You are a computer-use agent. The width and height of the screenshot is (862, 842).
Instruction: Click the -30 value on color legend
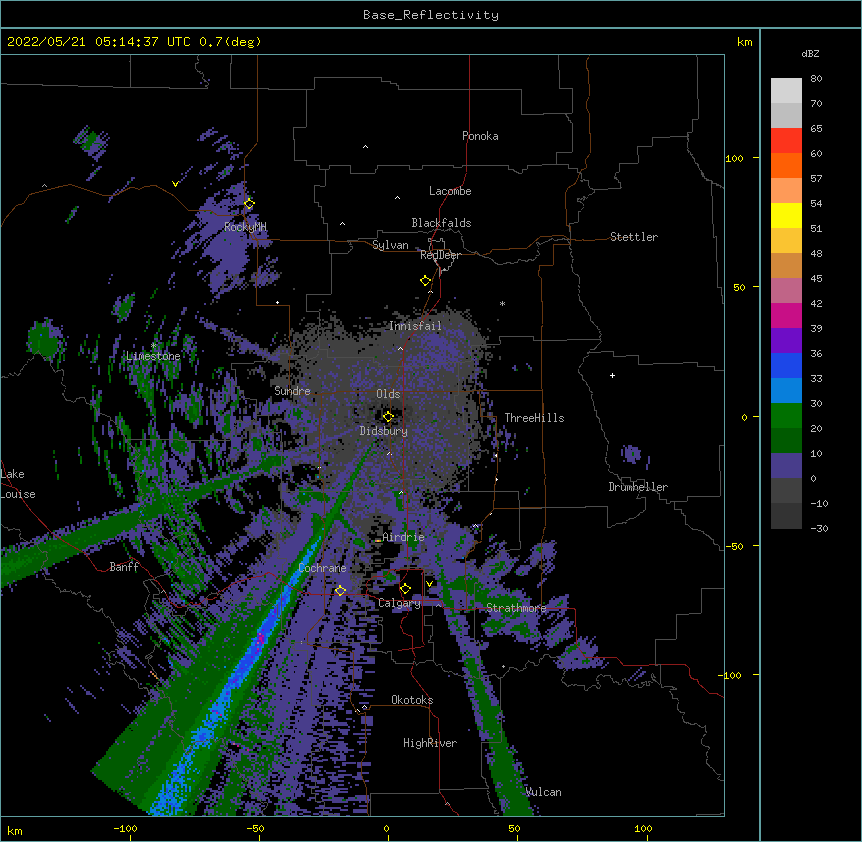coord(819,528)
